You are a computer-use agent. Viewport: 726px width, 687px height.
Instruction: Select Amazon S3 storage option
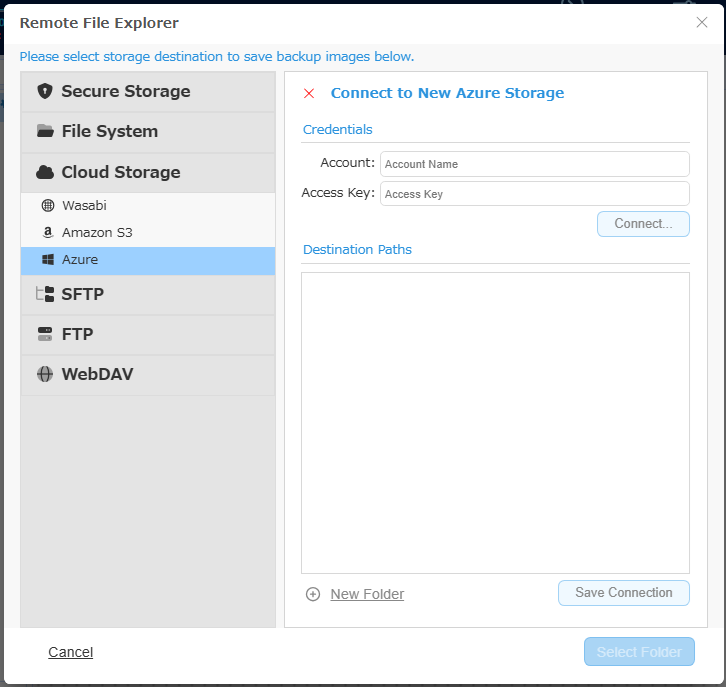point(148,232)
